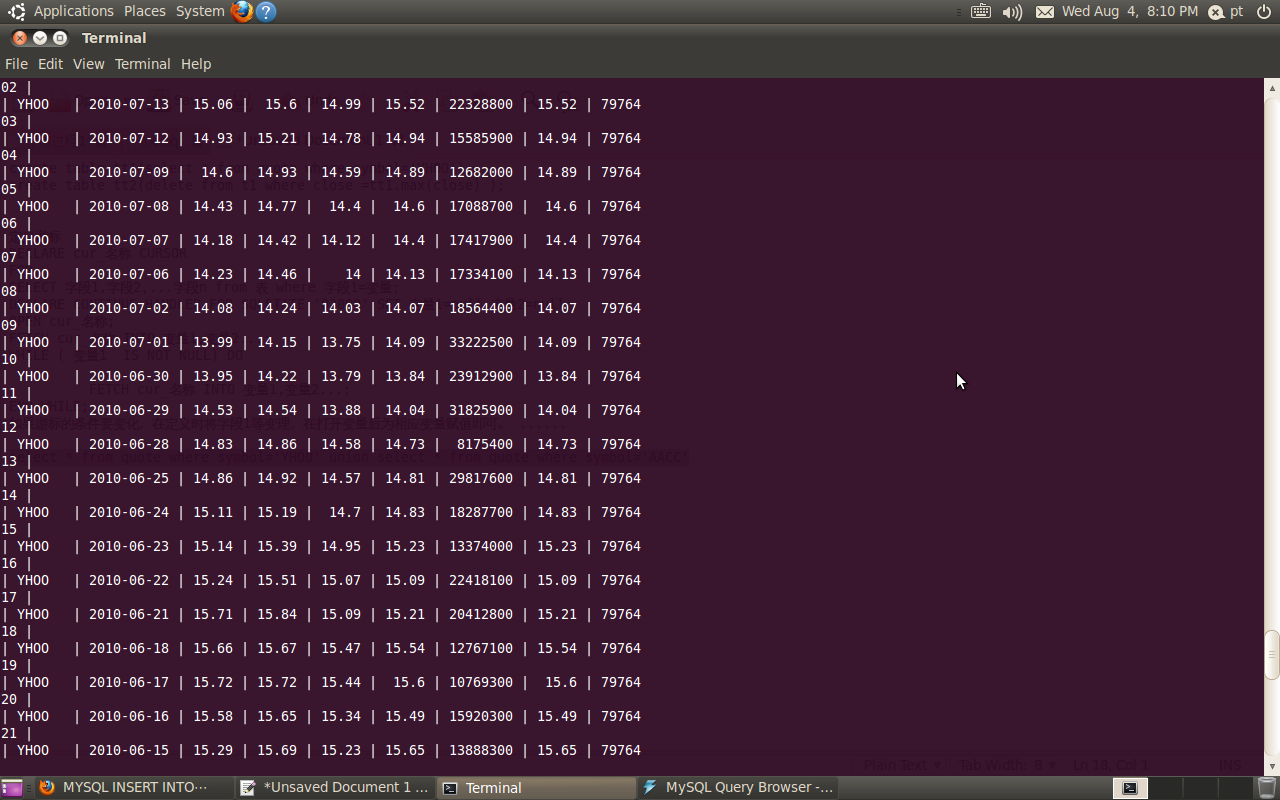
Task: Click the volume value 31825900
Action: [x=481, y=410]
